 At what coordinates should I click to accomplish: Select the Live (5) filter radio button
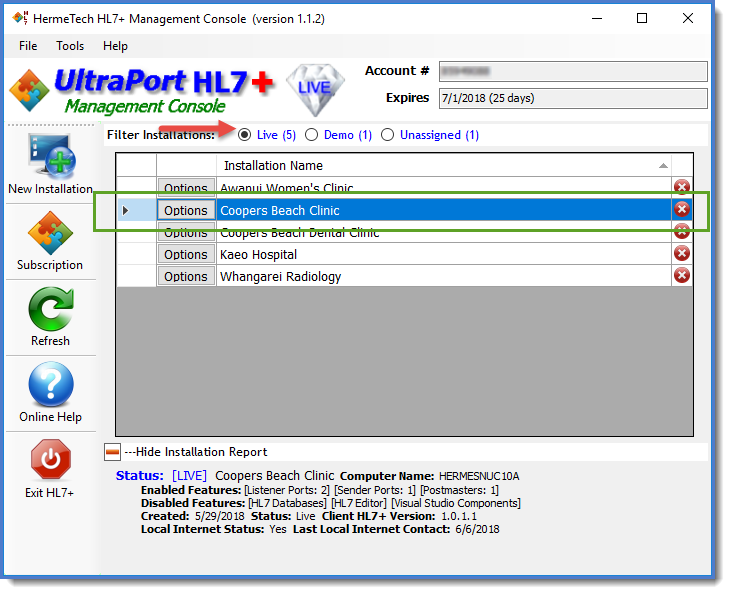point(244,135)
